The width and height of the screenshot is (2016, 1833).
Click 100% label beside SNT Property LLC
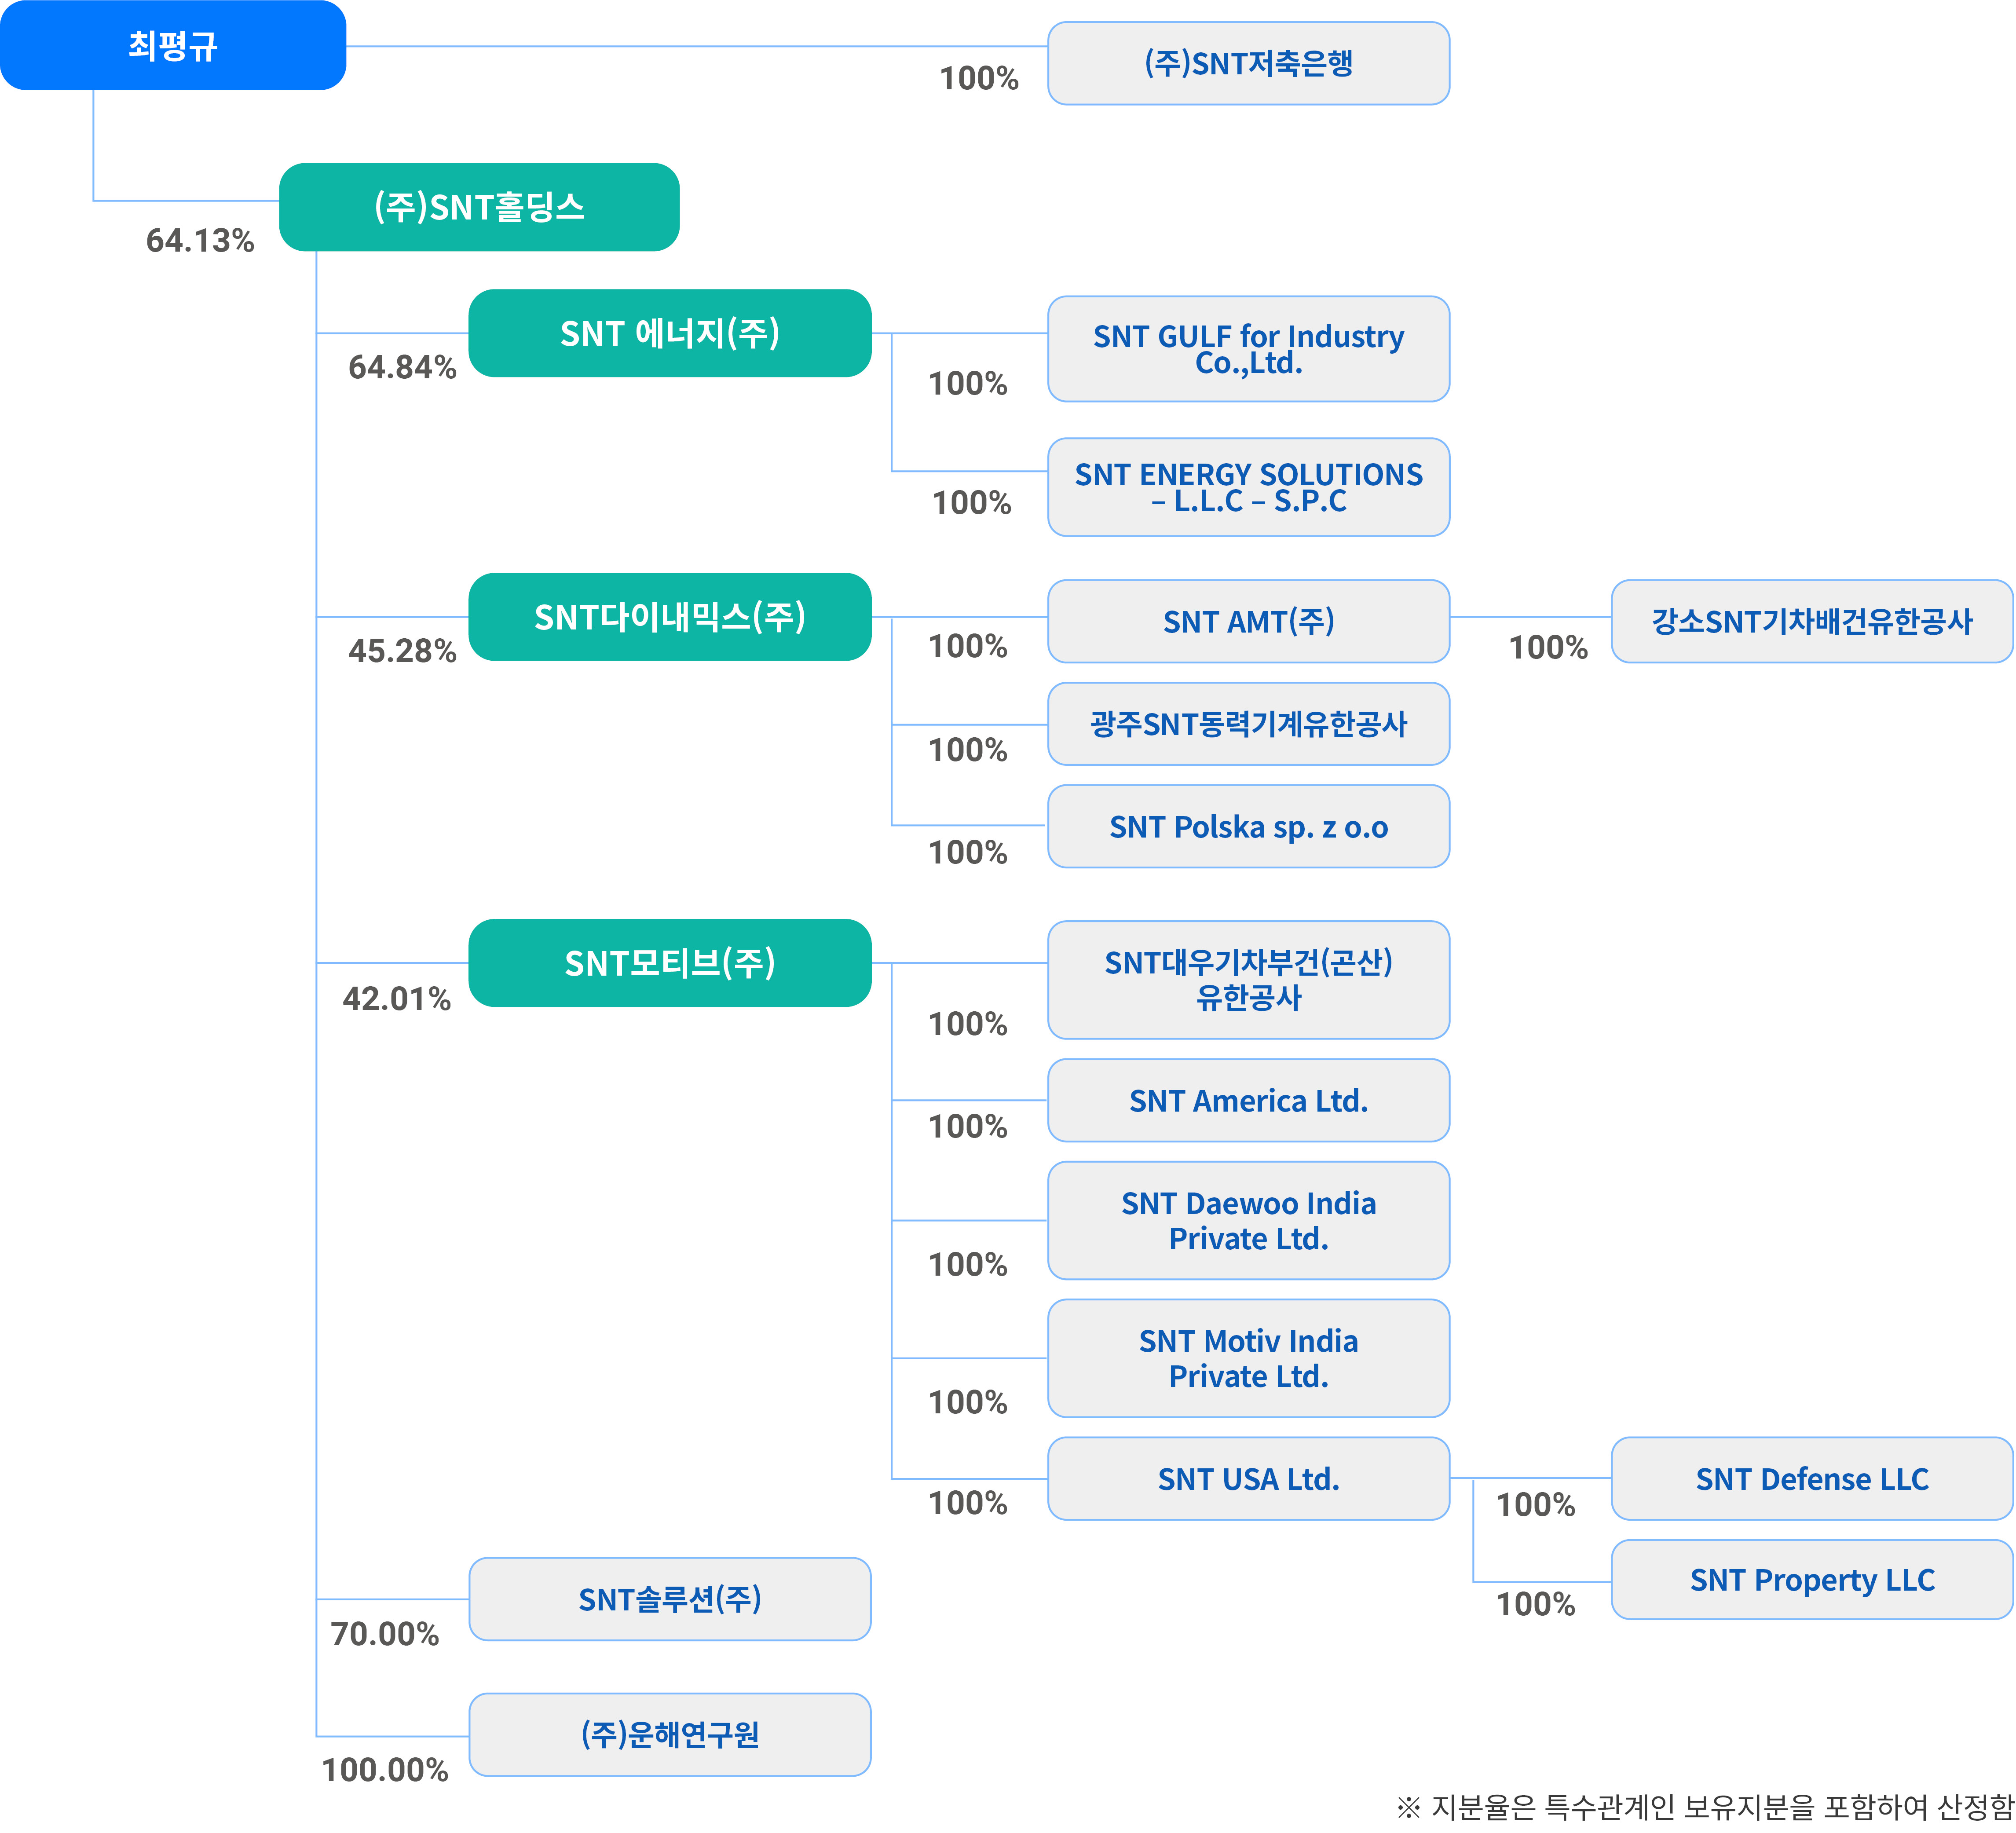(1536, 1604)
